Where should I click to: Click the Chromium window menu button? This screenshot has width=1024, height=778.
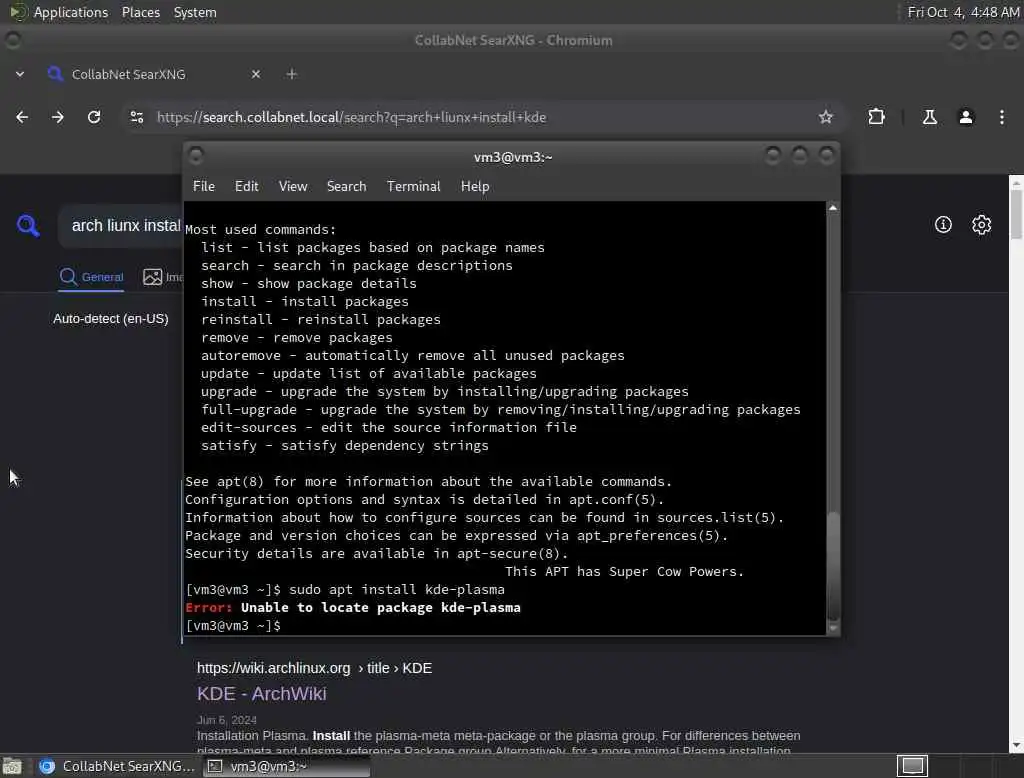tap(12, 41)
